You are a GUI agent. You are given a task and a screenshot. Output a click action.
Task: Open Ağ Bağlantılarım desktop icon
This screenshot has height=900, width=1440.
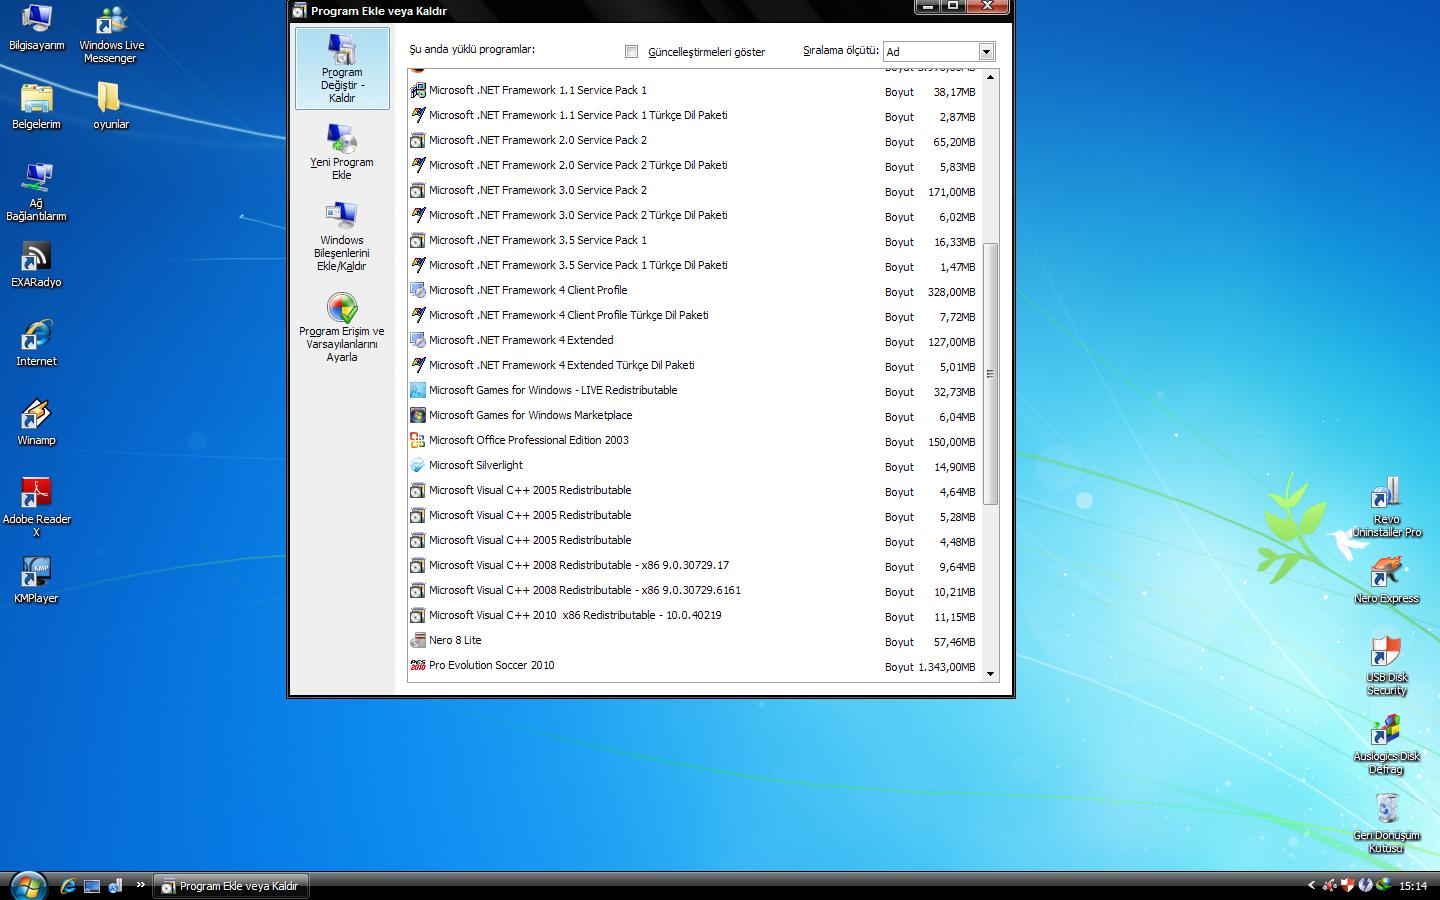pyautogui.click(x=37, y=191)
